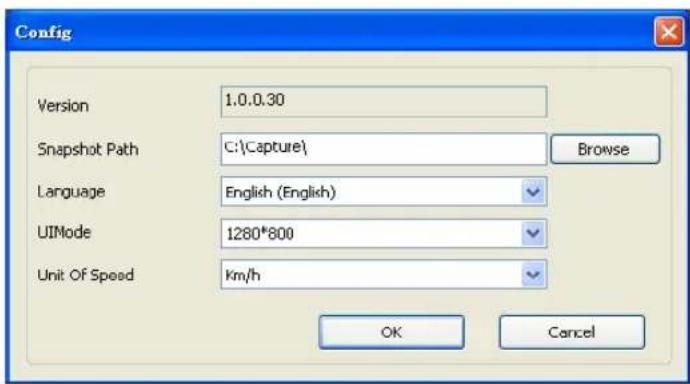Cancel the Config dialog
This screenshot has width=690, height=384.
tap(572, 332)
